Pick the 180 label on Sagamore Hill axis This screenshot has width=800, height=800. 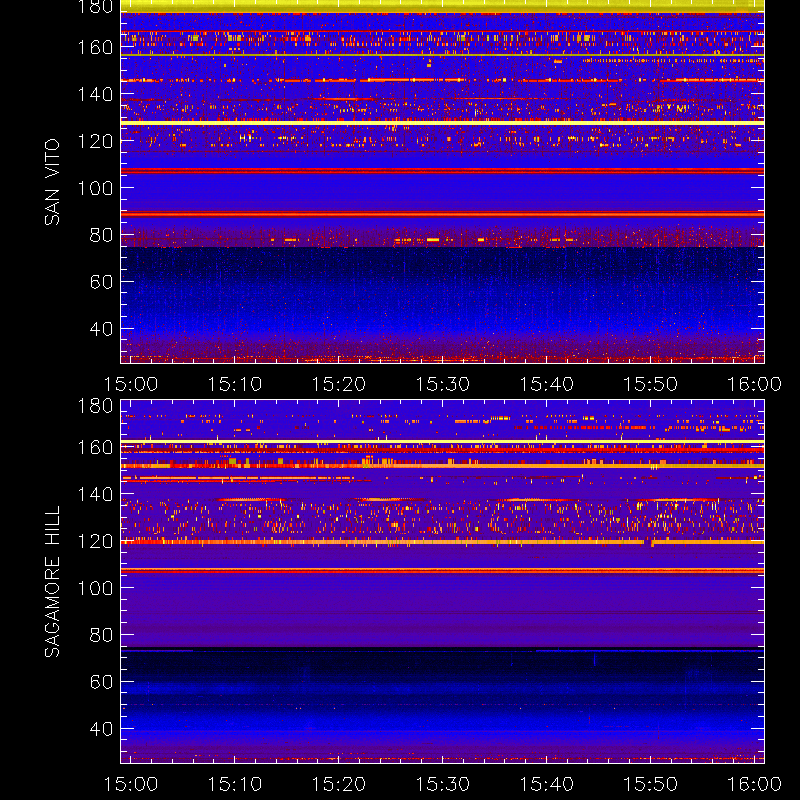[95, 406]
